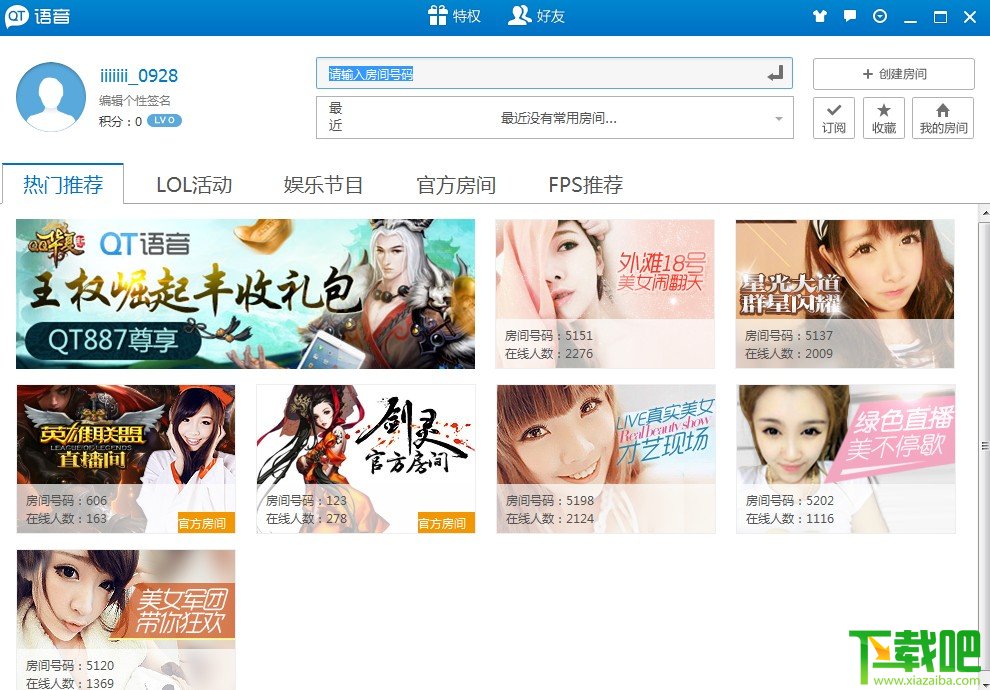
Task: Open the message bubble icon
Action: (x=850, y=16)
